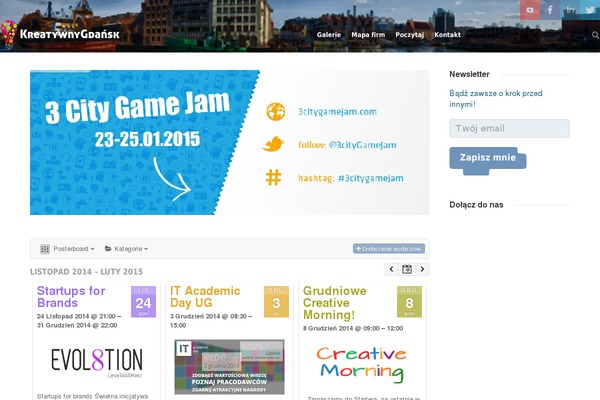Go to next calendar period
The height and width of the screenshot is (400, 600).
point(422,269)
